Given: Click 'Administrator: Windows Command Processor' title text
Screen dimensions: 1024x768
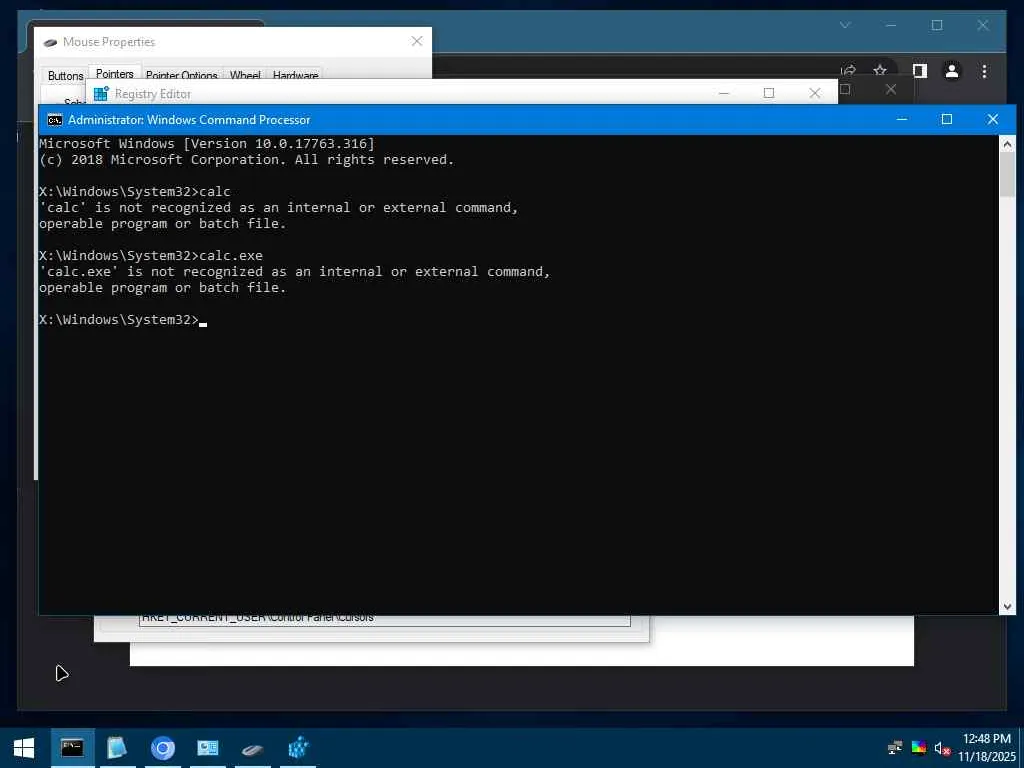Looking at the screenshot, I should click(189, 120).
